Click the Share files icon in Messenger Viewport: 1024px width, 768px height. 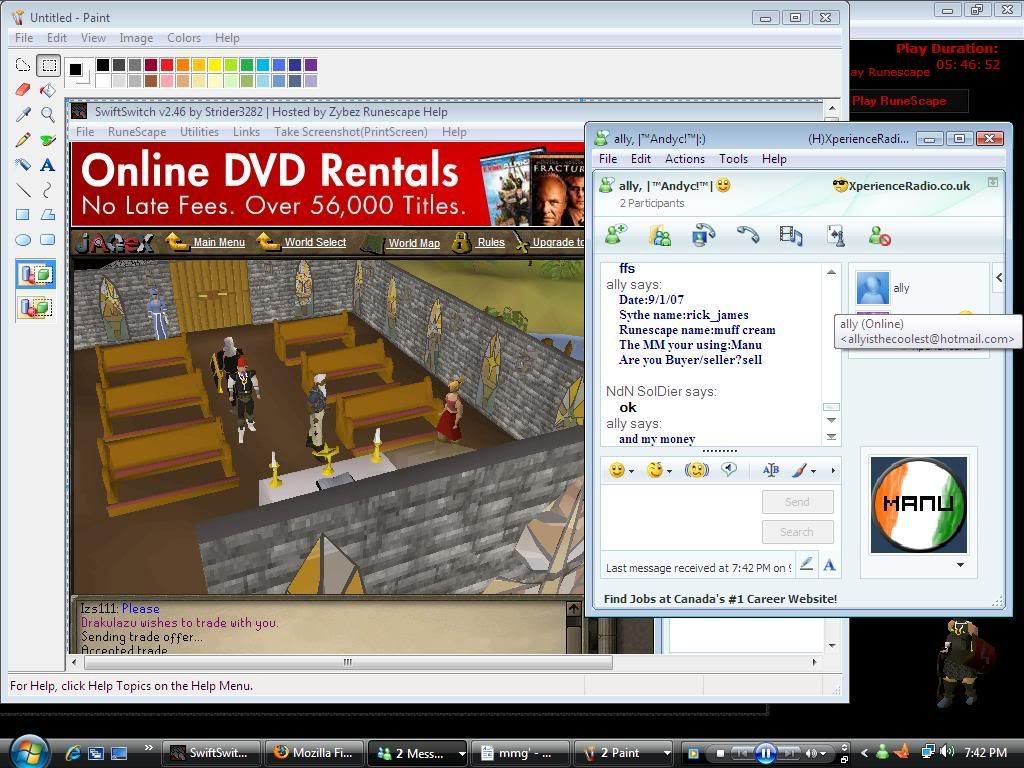(660, 235)
